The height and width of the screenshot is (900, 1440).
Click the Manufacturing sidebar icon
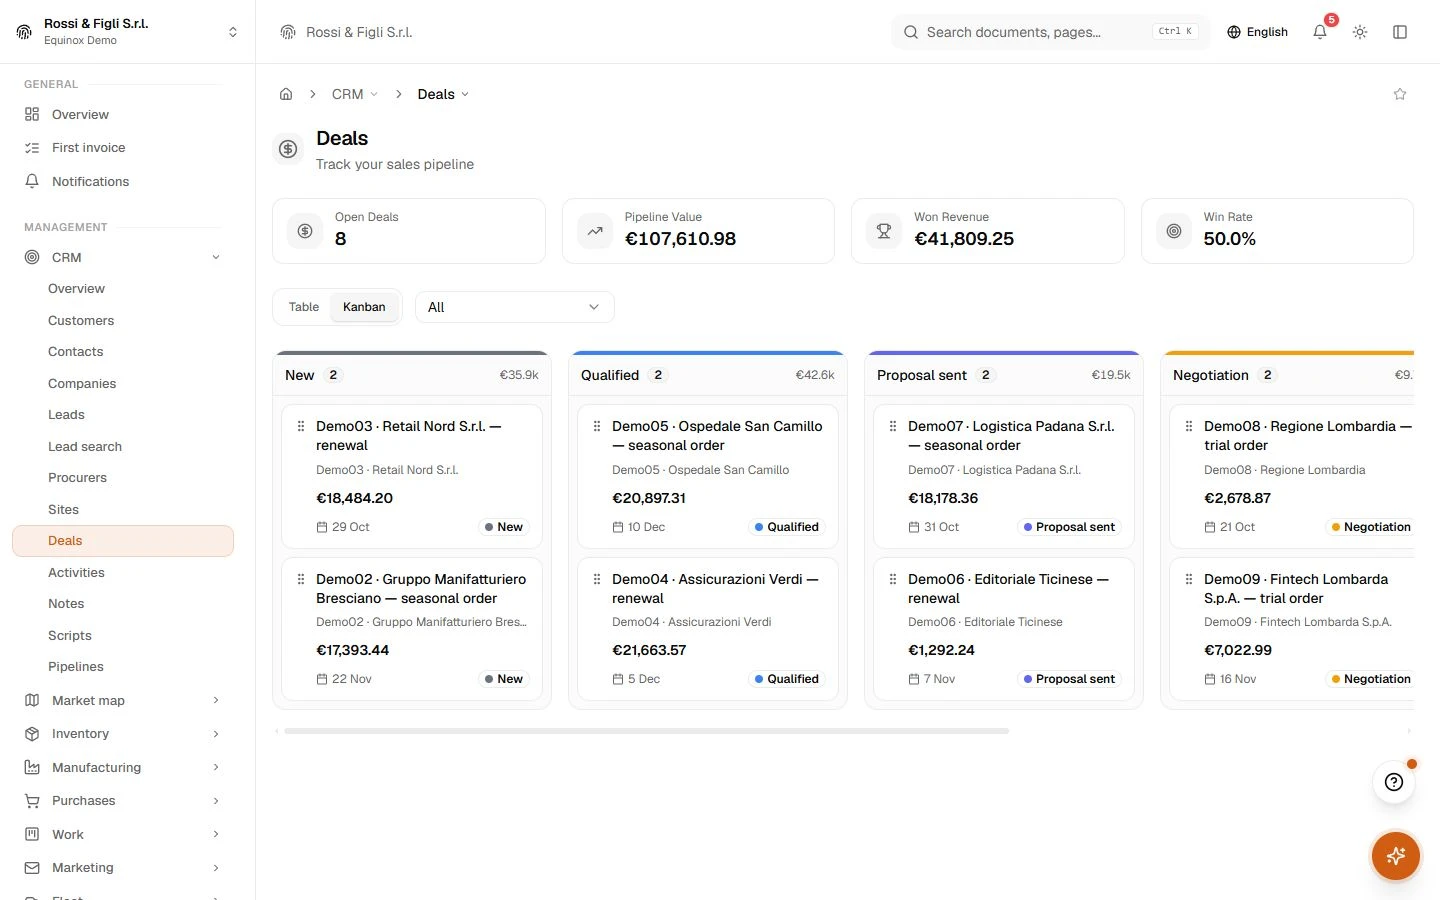pos(32,767)
